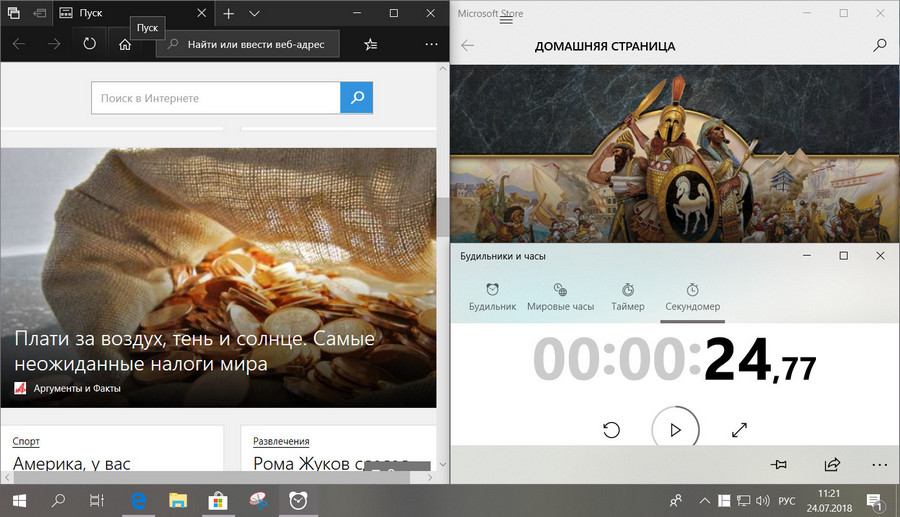900x517 pixels.
Task: Maximize the Будильники и часы window
Action: click(x=844, y=256)
